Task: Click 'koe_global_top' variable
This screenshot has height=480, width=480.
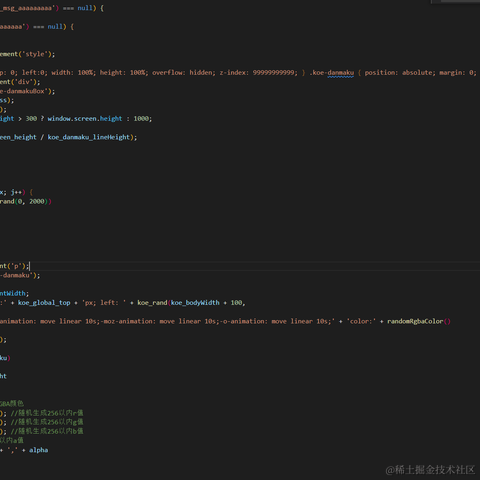Action: (x=44, y=303)
